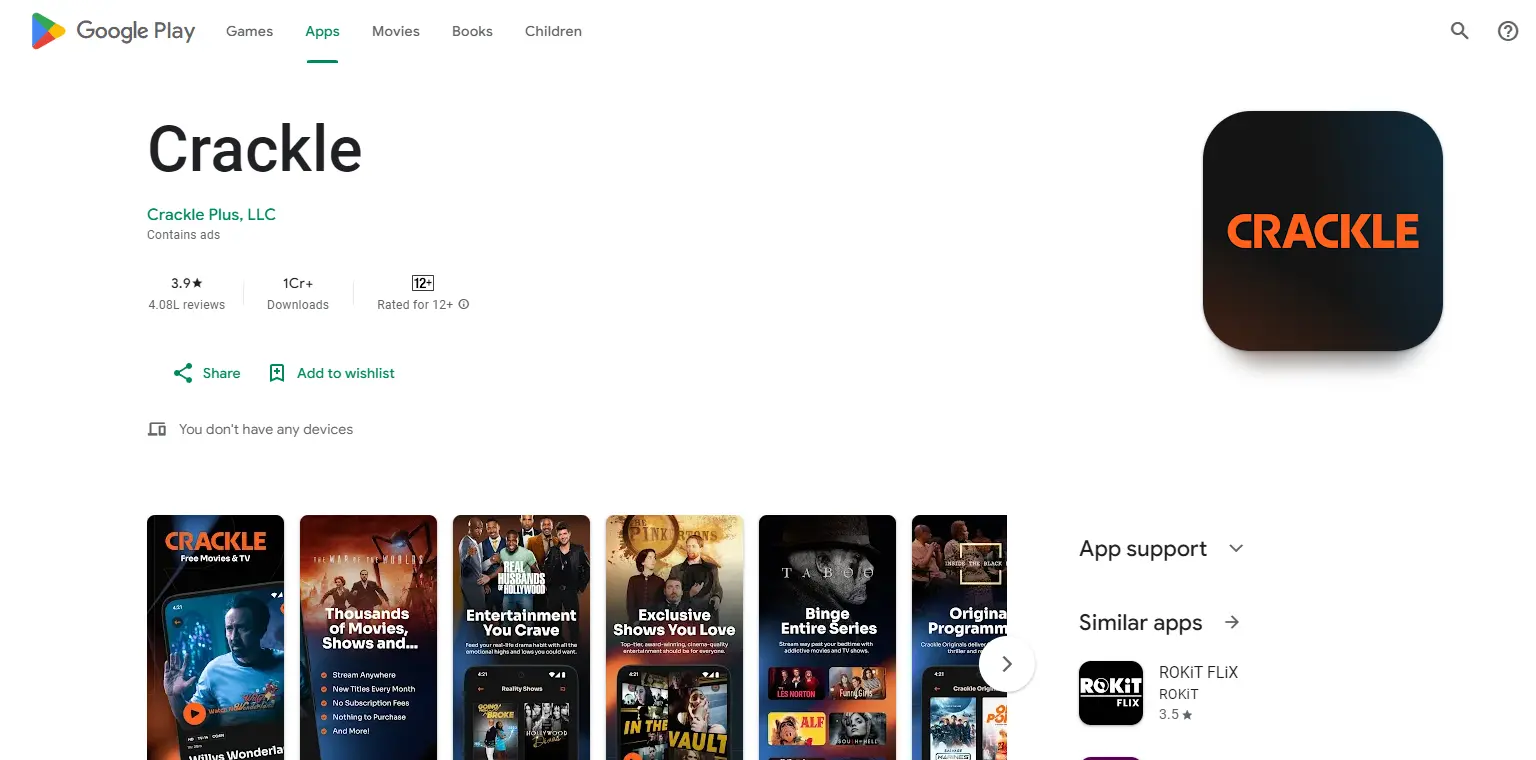
Task: Click 'You don't have any devices' text
Action: point(266,429)
